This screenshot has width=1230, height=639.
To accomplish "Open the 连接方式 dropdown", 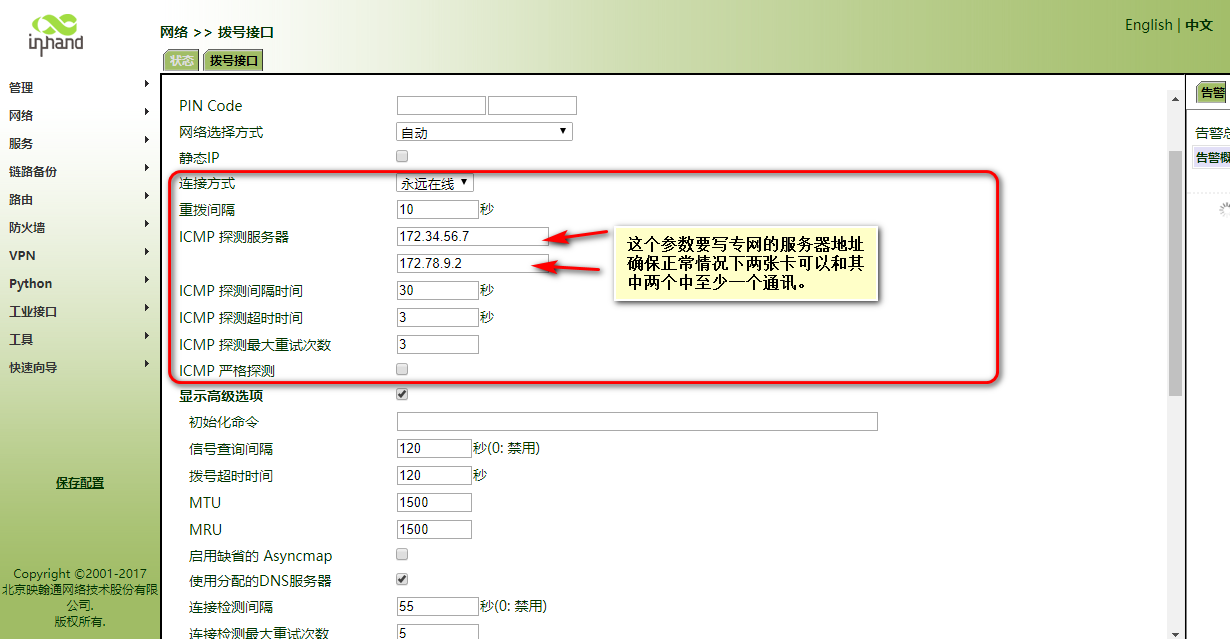I will coord(435,183).
